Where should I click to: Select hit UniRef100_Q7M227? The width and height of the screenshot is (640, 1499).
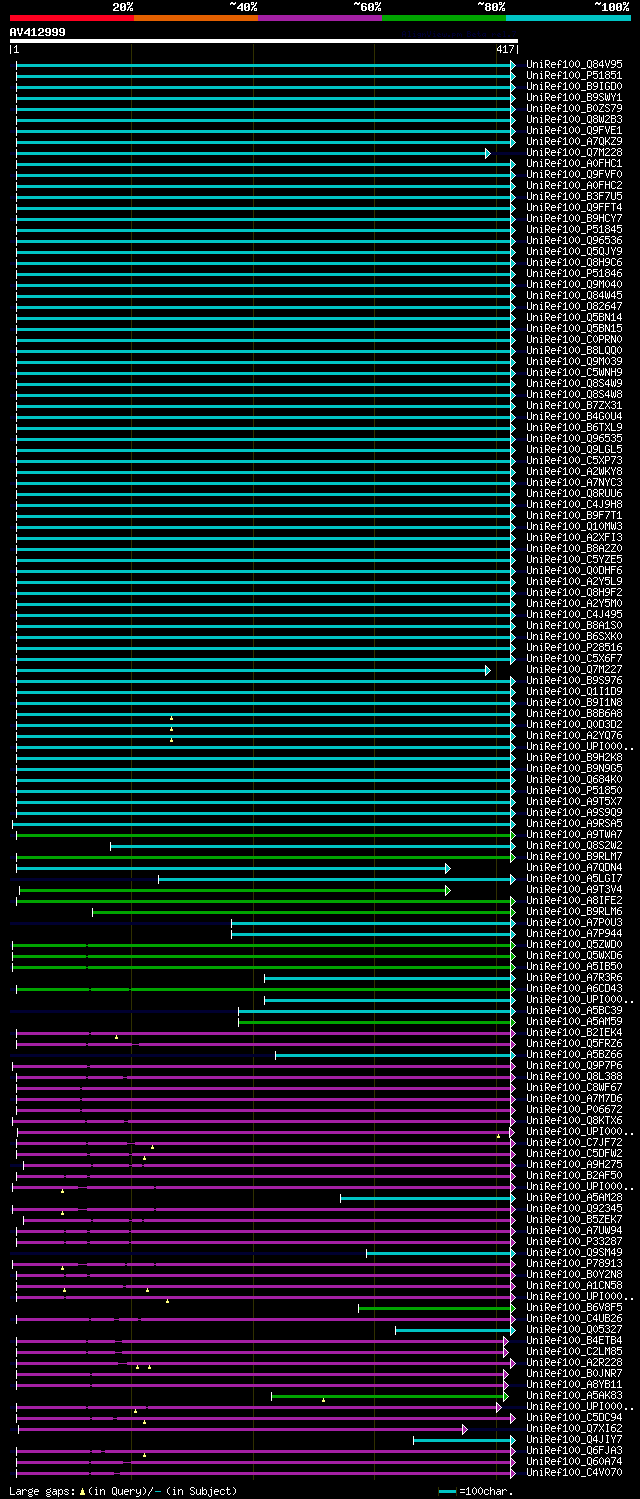coord(573,669)
